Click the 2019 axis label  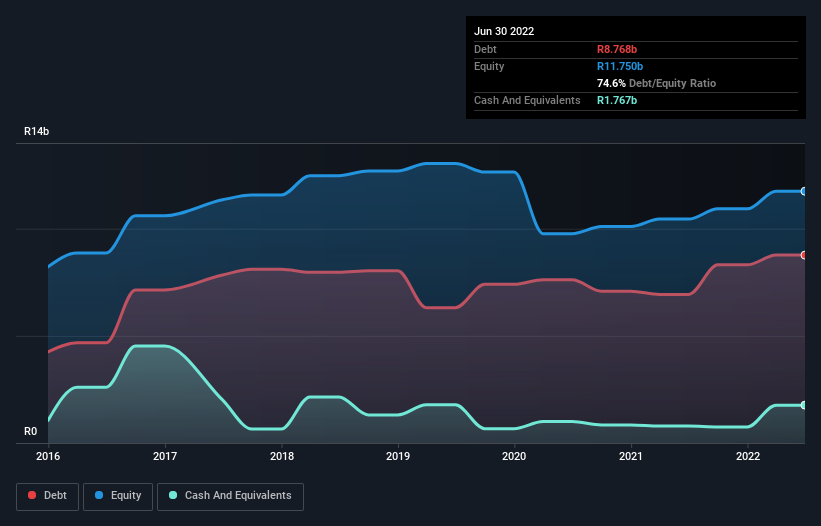coord(398,456)
